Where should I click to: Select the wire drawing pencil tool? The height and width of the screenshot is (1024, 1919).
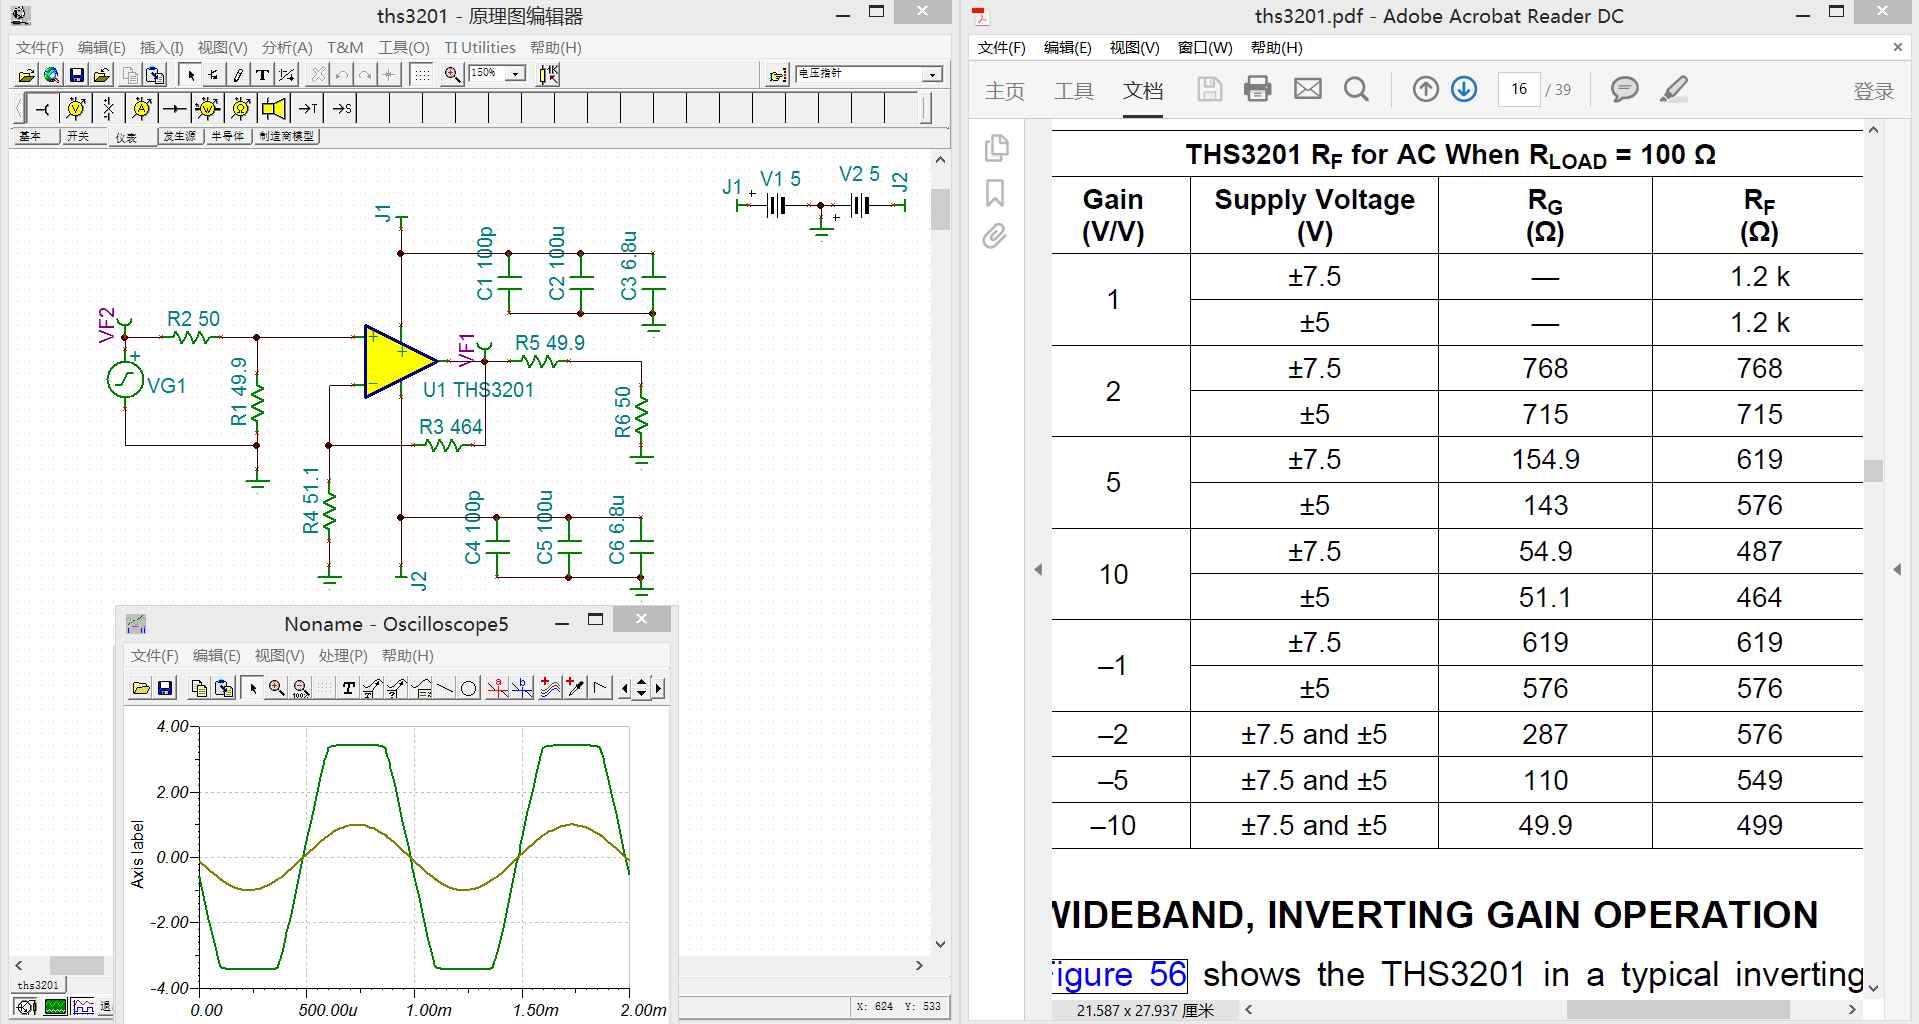(x=238, y=75)
